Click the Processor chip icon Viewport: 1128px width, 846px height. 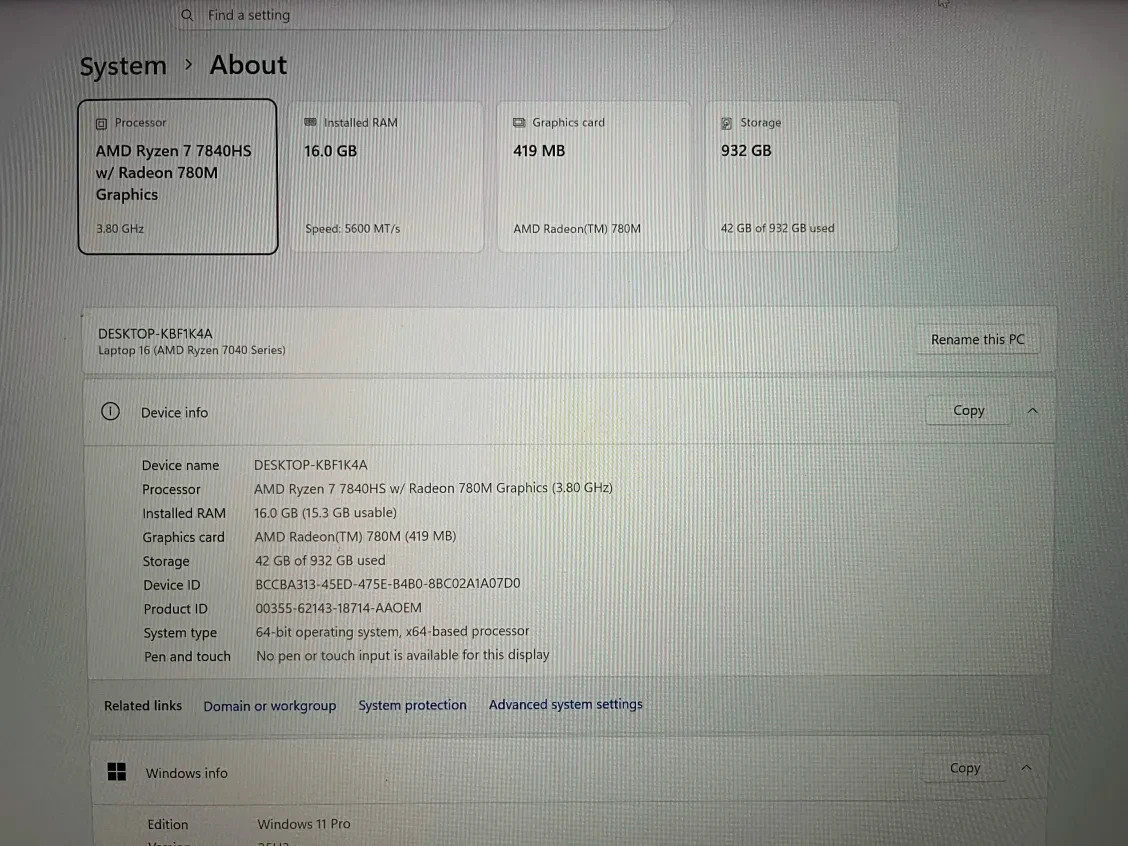[101, 124]
